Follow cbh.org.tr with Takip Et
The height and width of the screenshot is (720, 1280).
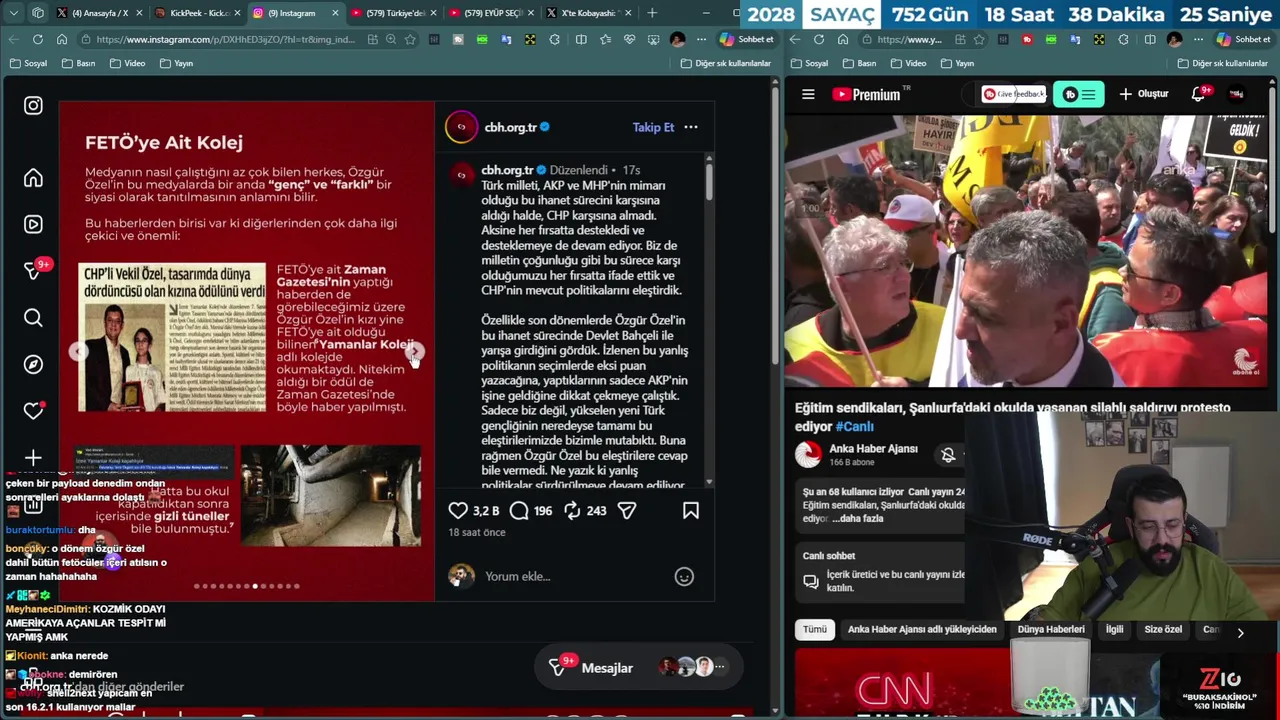click(x=653, y=127)
